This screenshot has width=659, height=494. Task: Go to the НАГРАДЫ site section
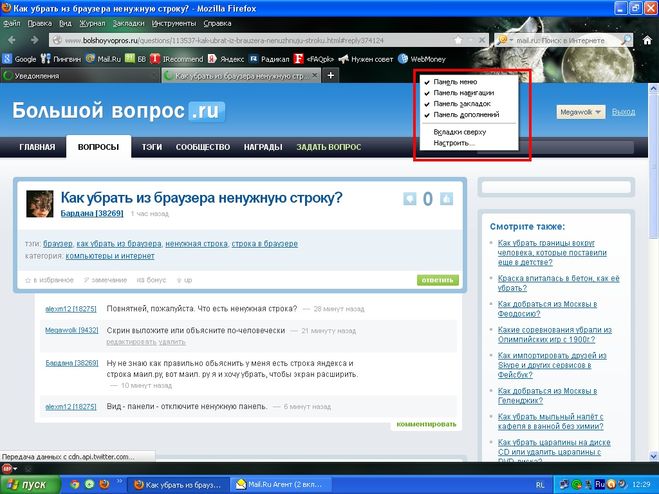[x=263, y=147]
